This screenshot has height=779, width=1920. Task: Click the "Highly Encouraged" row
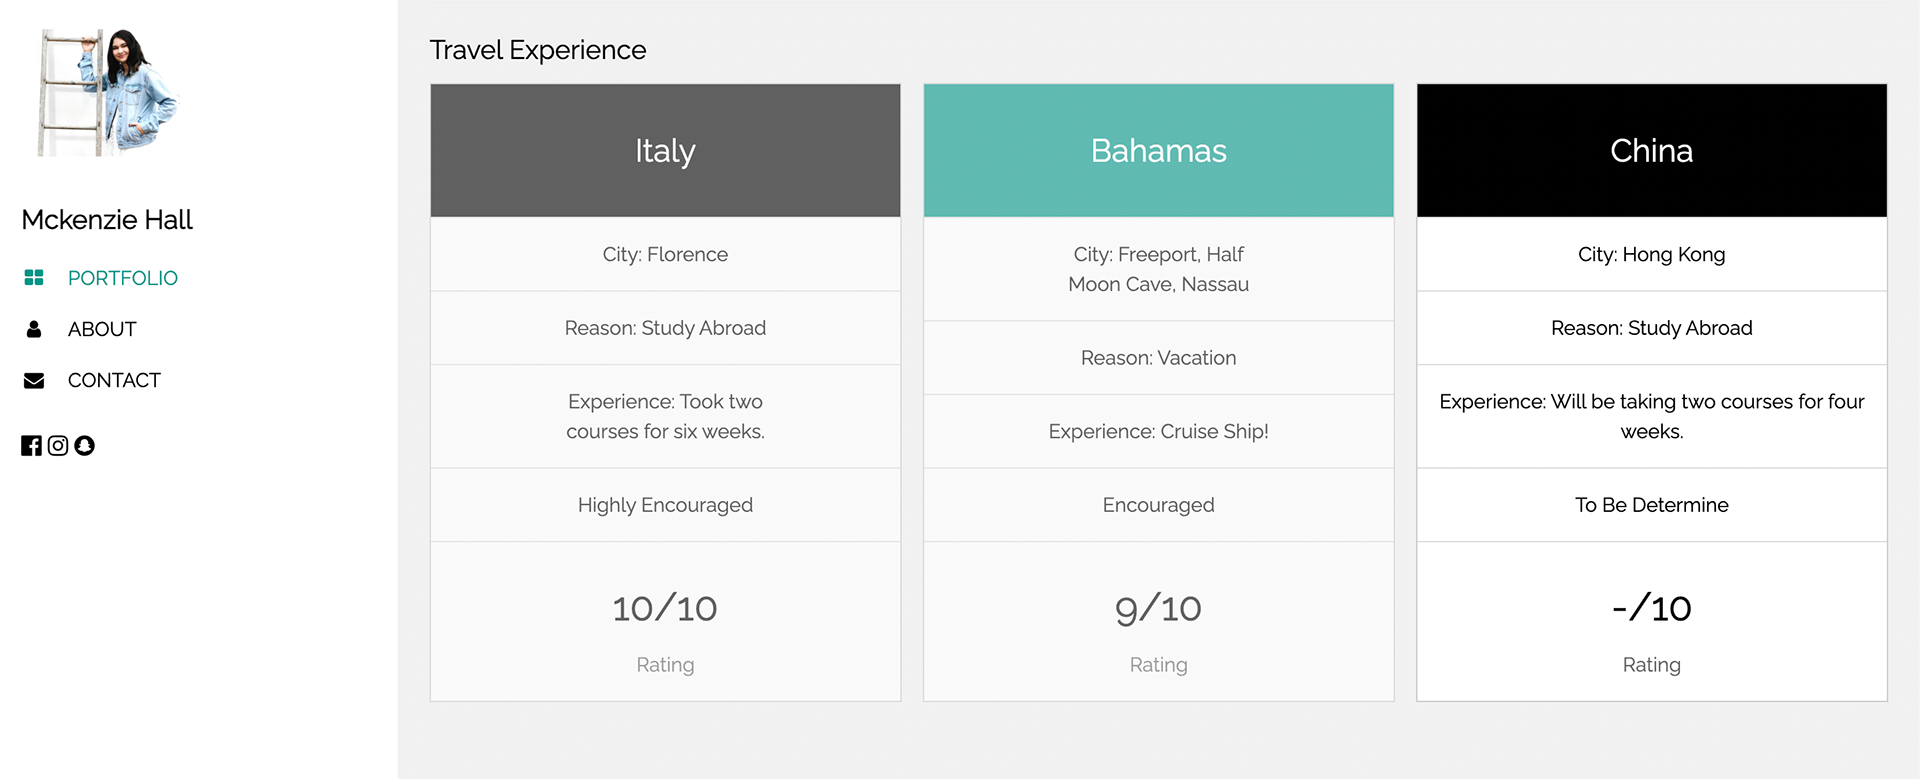point(665,505)
